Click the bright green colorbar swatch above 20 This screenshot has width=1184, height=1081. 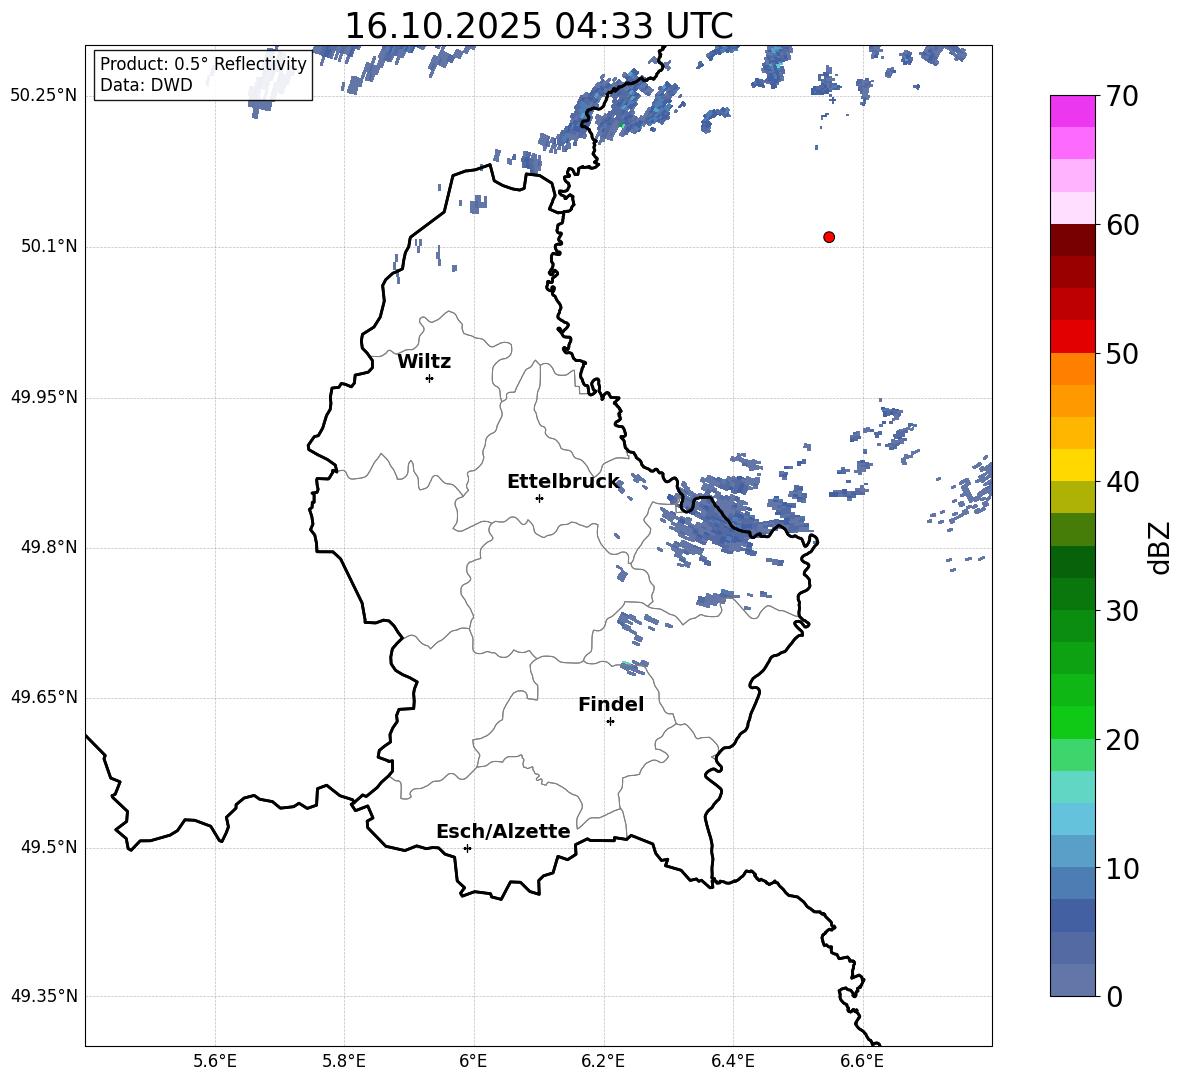pos(1073,722)
